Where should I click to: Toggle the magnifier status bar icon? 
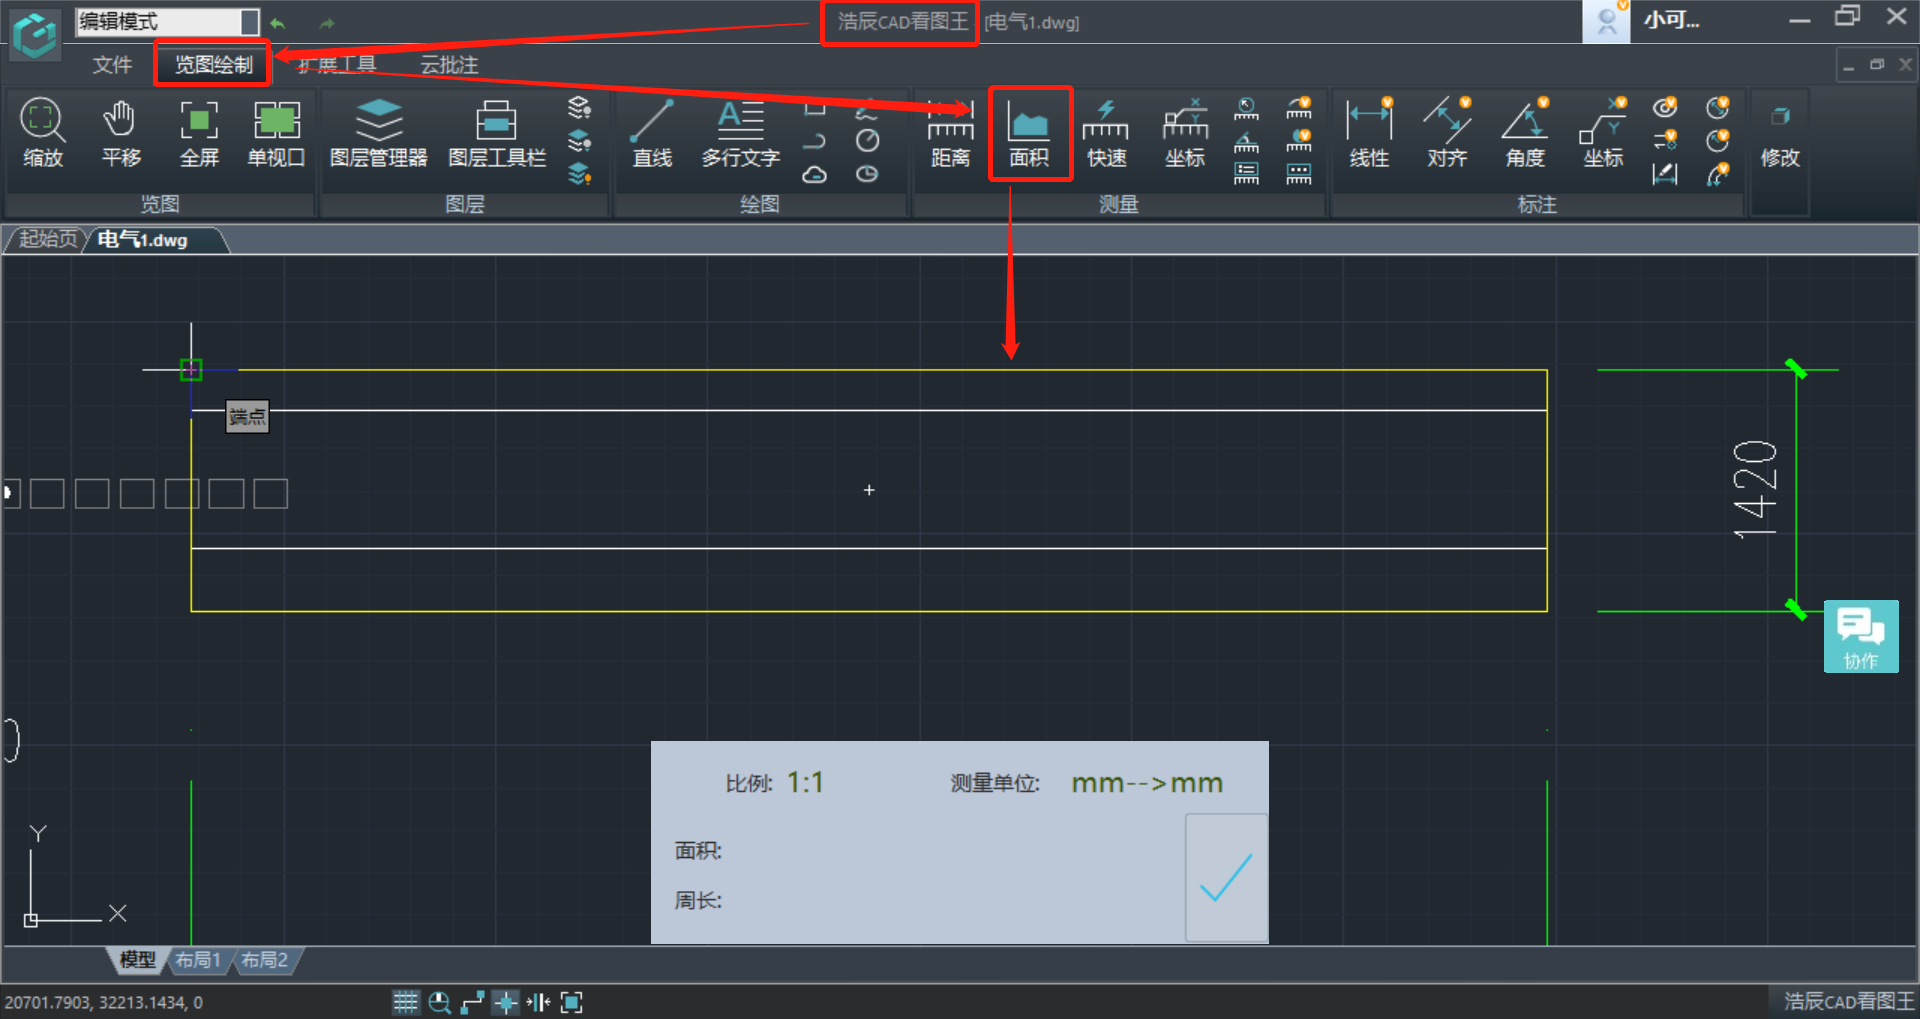(439, 1002)
